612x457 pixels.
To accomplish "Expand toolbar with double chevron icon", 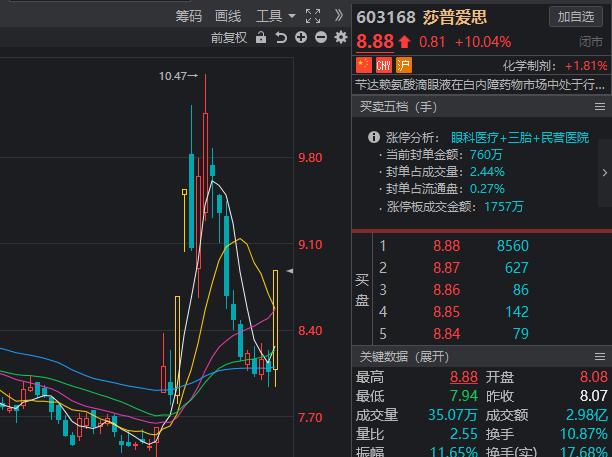I will pyautogui.click(x=339, y=15).
